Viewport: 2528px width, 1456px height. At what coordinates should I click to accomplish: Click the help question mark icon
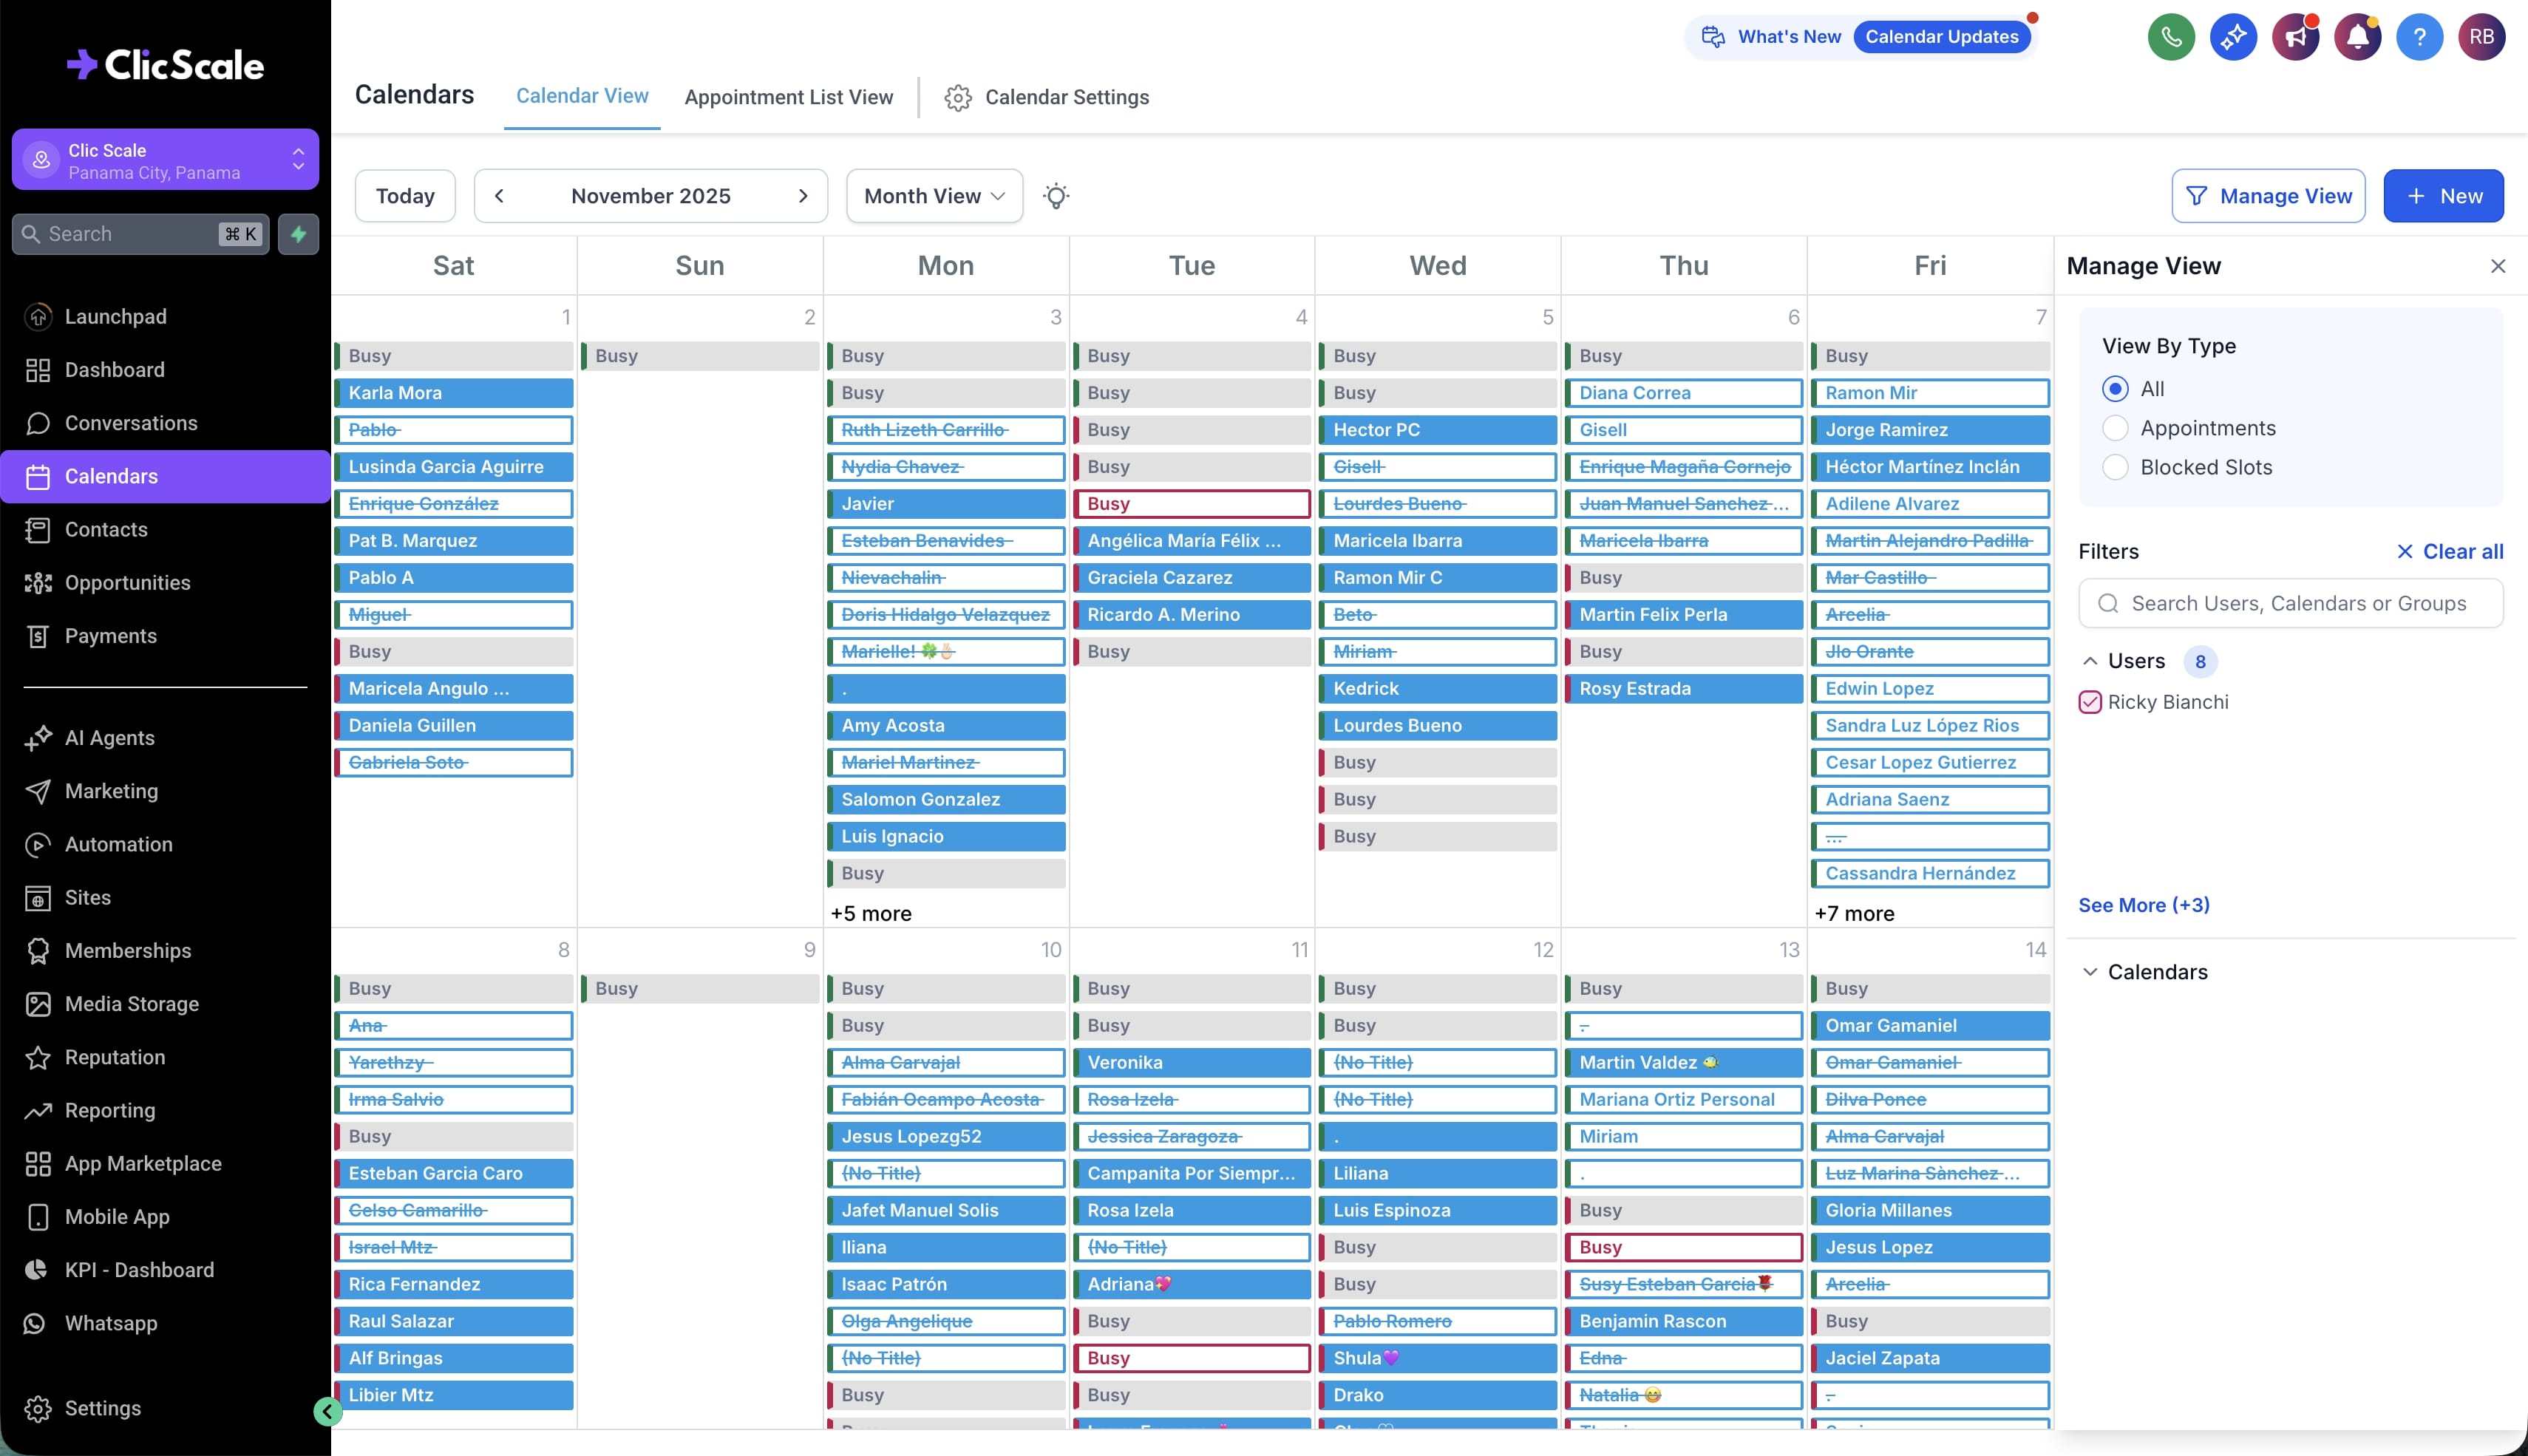point(2419,37)
